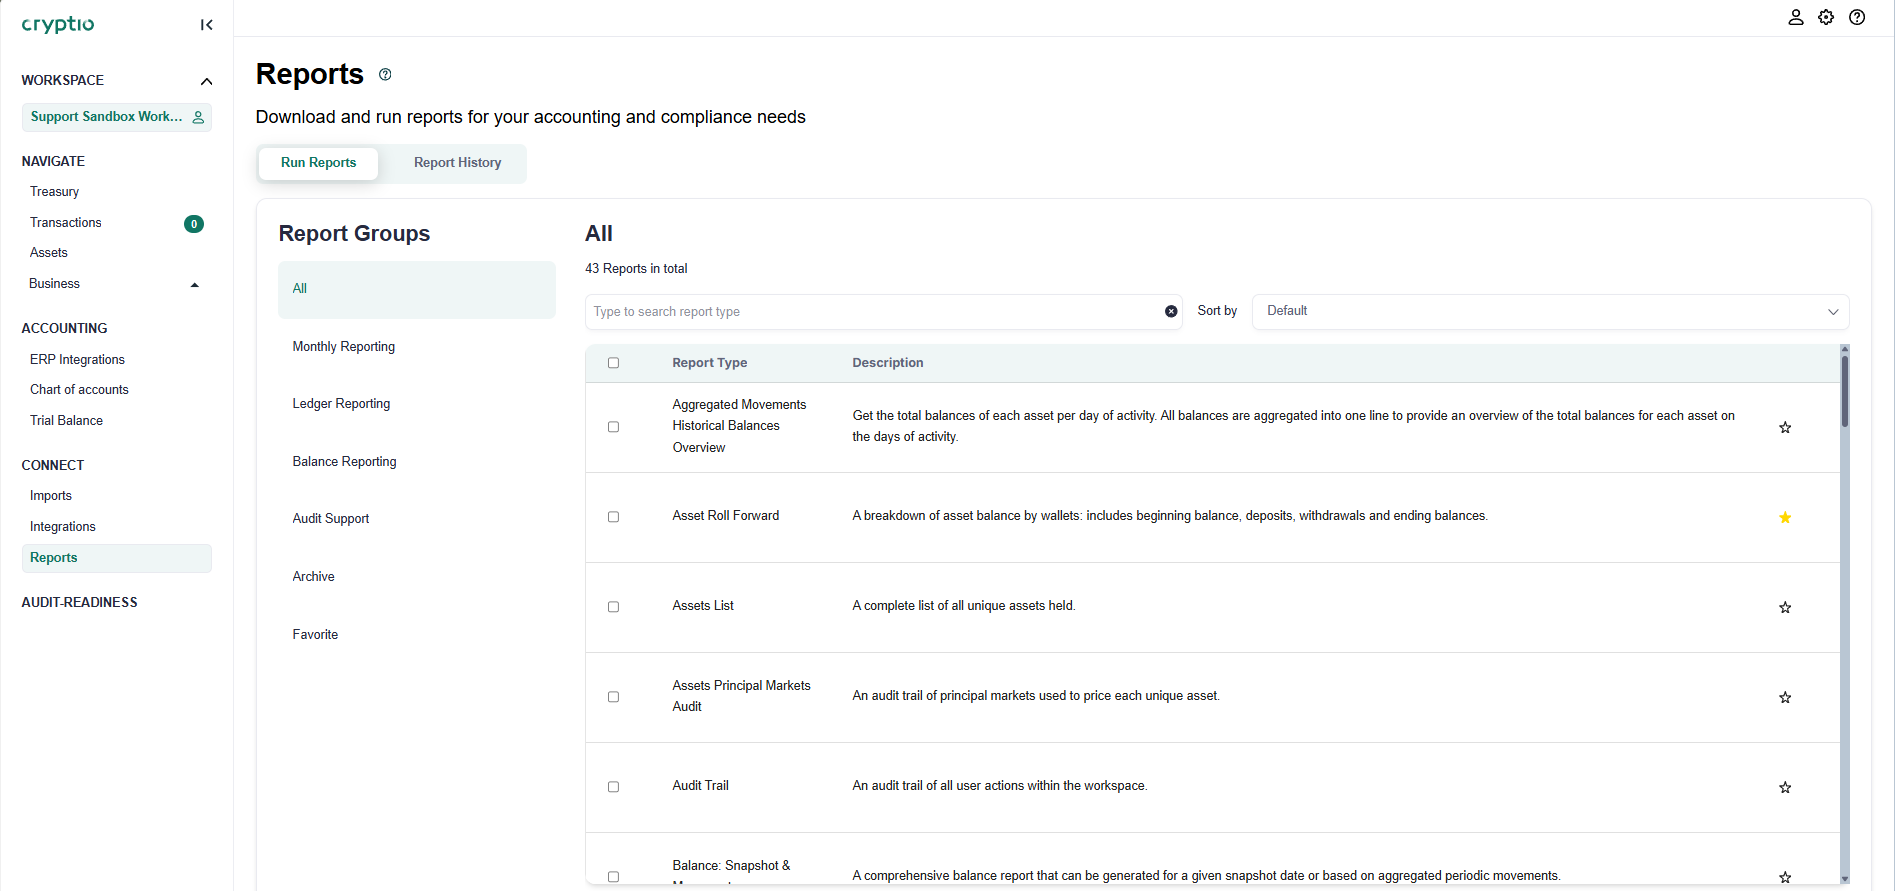Star the Audit Trail report
1895x891 pixels.
(1785, 788)
